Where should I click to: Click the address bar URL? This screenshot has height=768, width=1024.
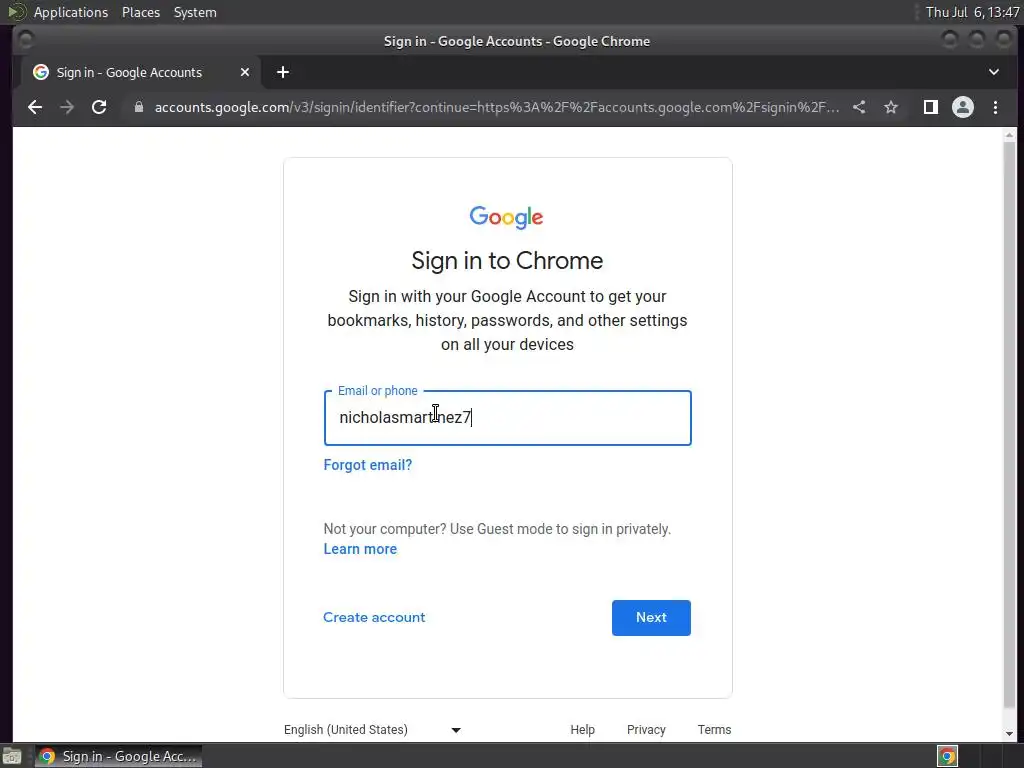tap(496, 107)
